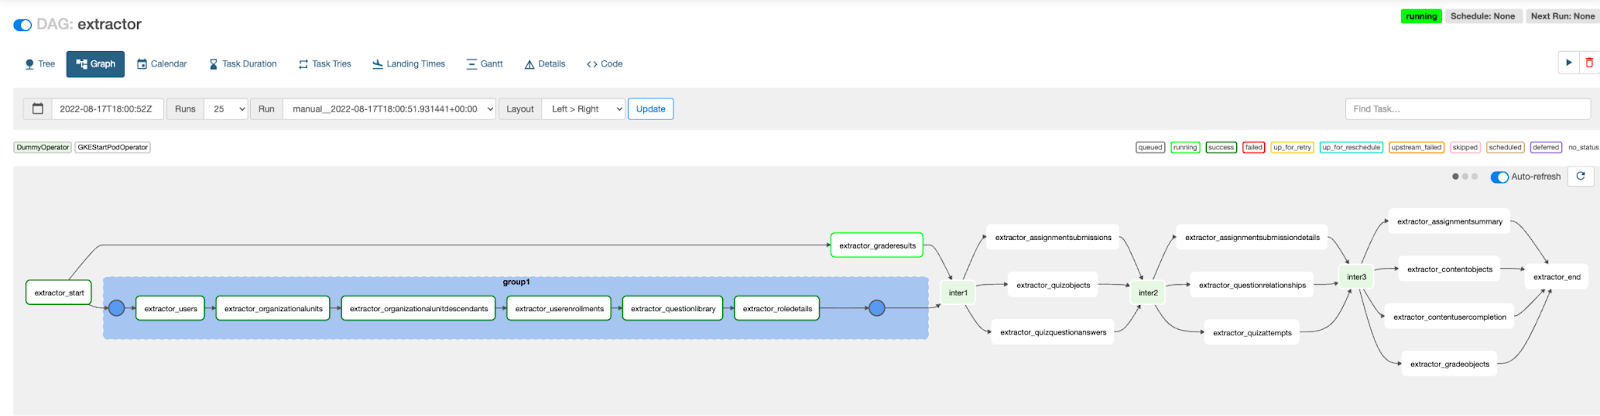The height and width of the screenshot is (416, 1600).
Task: Focus the Find Task search field
Action: (1467, 109)
